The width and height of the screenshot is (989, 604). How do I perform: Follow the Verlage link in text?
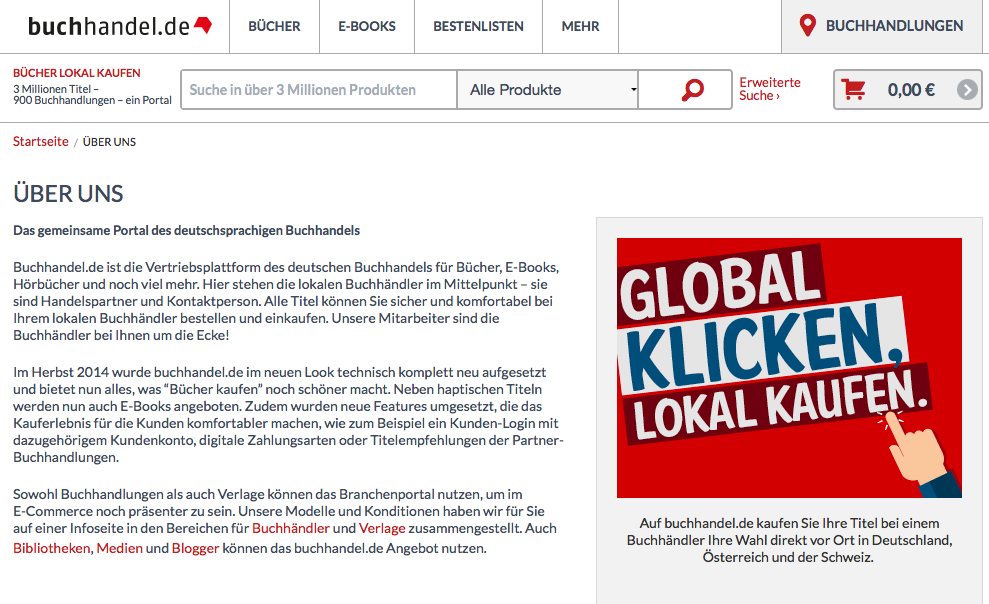pos(382,528)
